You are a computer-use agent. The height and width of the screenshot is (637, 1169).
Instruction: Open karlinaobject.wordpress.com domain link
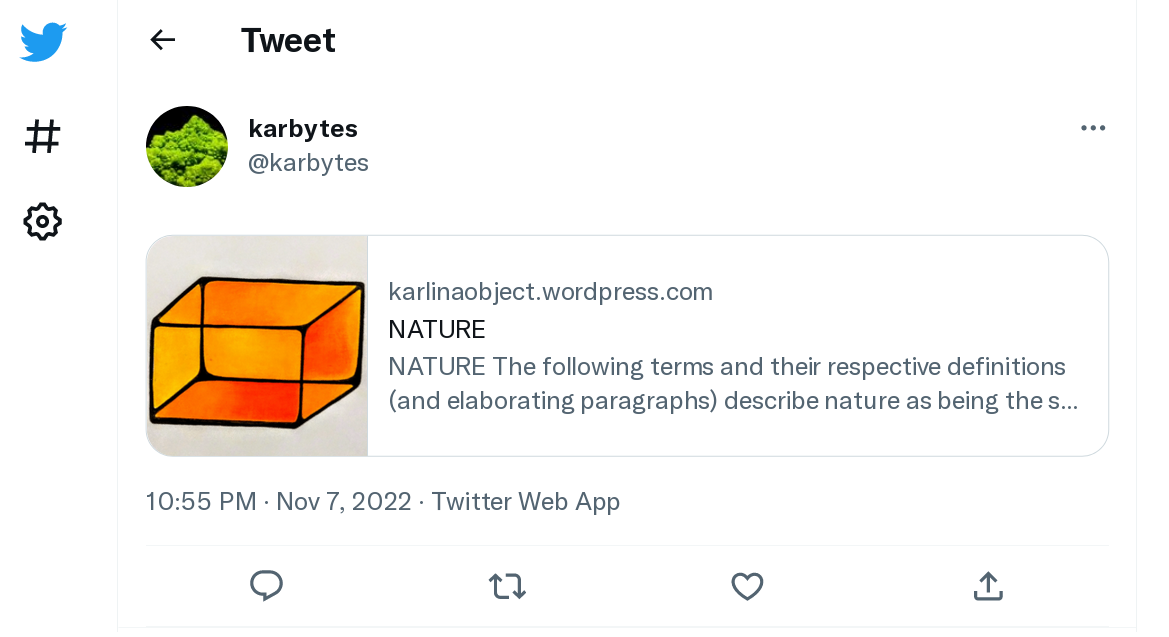550,292
